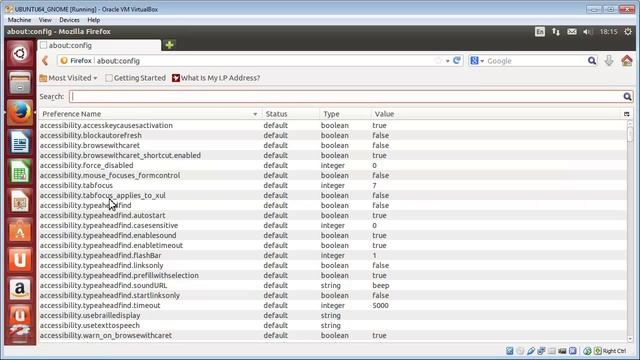
Task: Select accessibility.force_disabled preference
Action: point(333,165)
